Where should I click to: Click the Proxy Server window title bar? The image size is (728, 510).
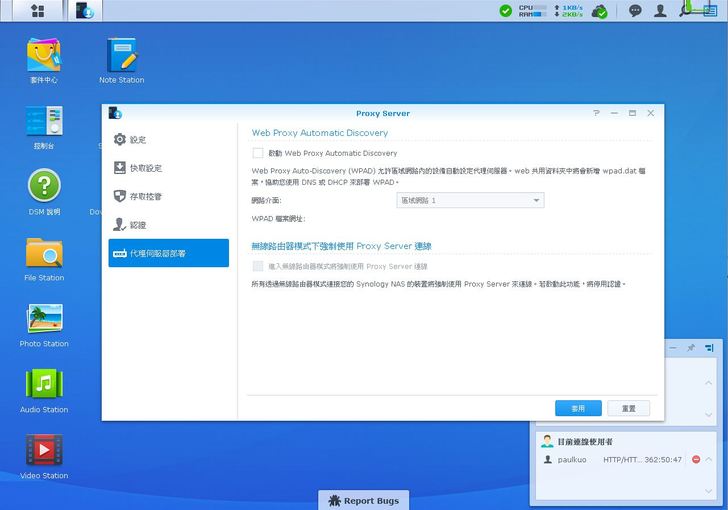coord(383,113)
